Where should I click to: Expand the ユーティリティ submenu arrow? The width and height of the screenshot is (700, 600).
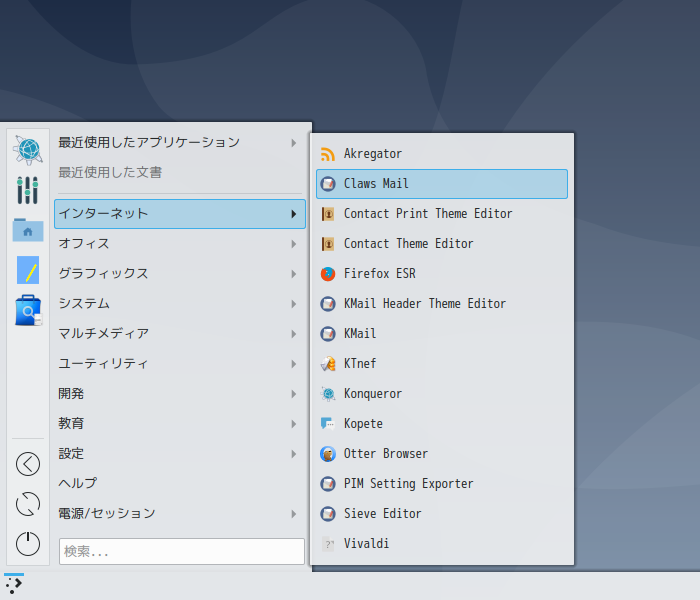tap(294, 364)
